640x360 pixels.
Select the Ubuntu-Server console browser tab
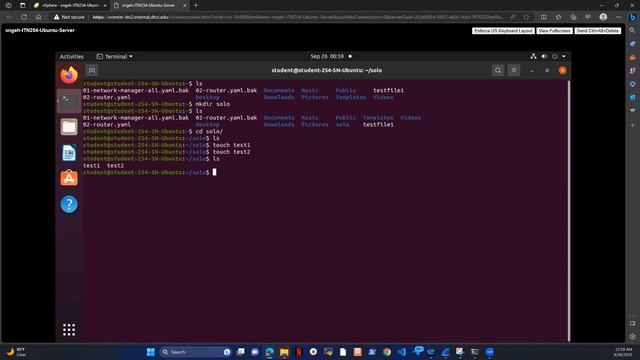click(x=149, y=5)
